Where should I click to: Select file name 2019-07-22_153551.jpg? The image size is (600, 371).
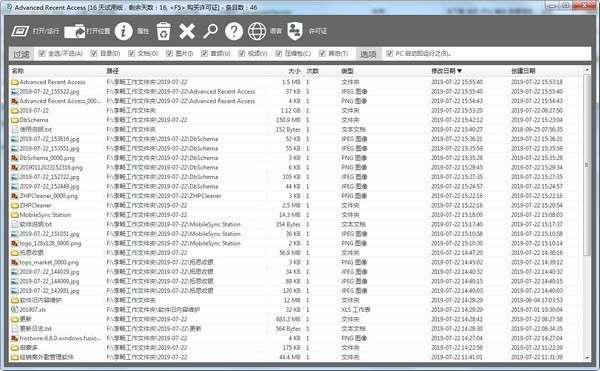[x=49, y=148]
